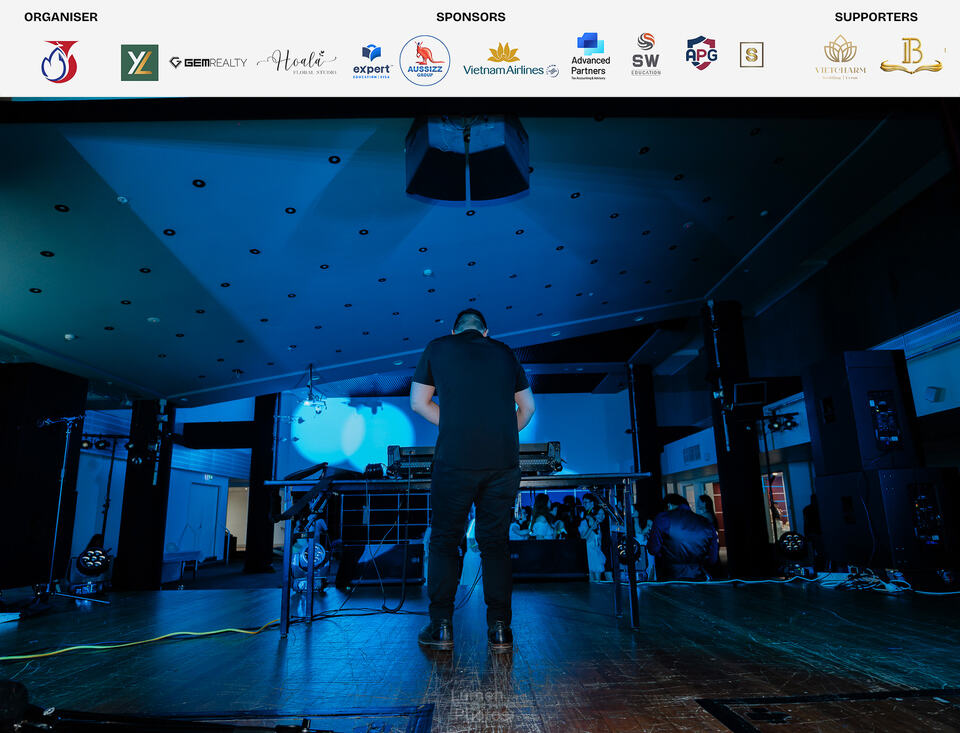Viewport: 960px width, 733px height.
Task: Click the organiser's red and blue flame logo
Action: click(x=59, y=61)
